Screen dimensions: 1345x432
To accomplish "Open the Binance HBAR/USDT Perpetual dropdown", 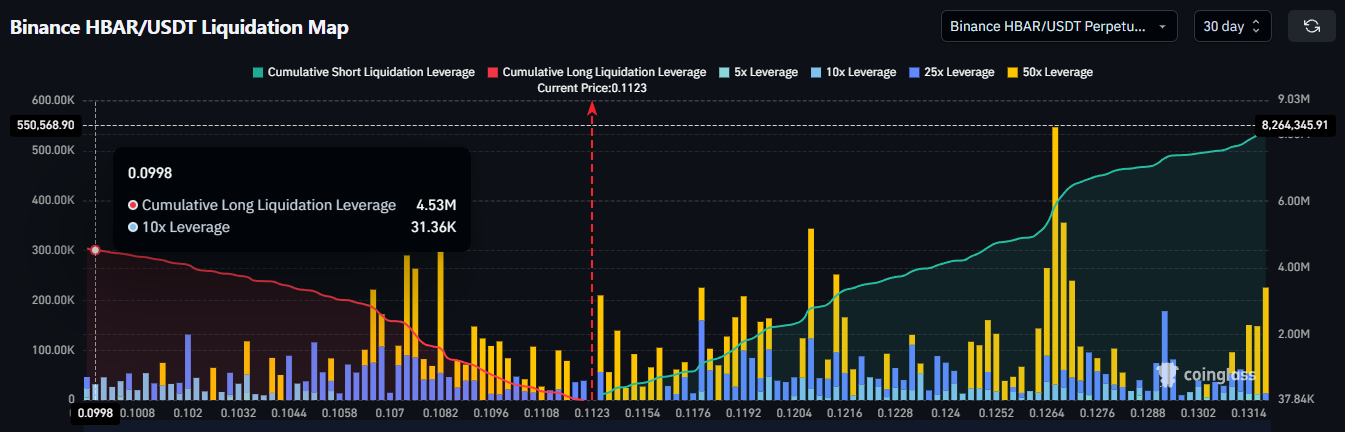I will coord(1059,26).
